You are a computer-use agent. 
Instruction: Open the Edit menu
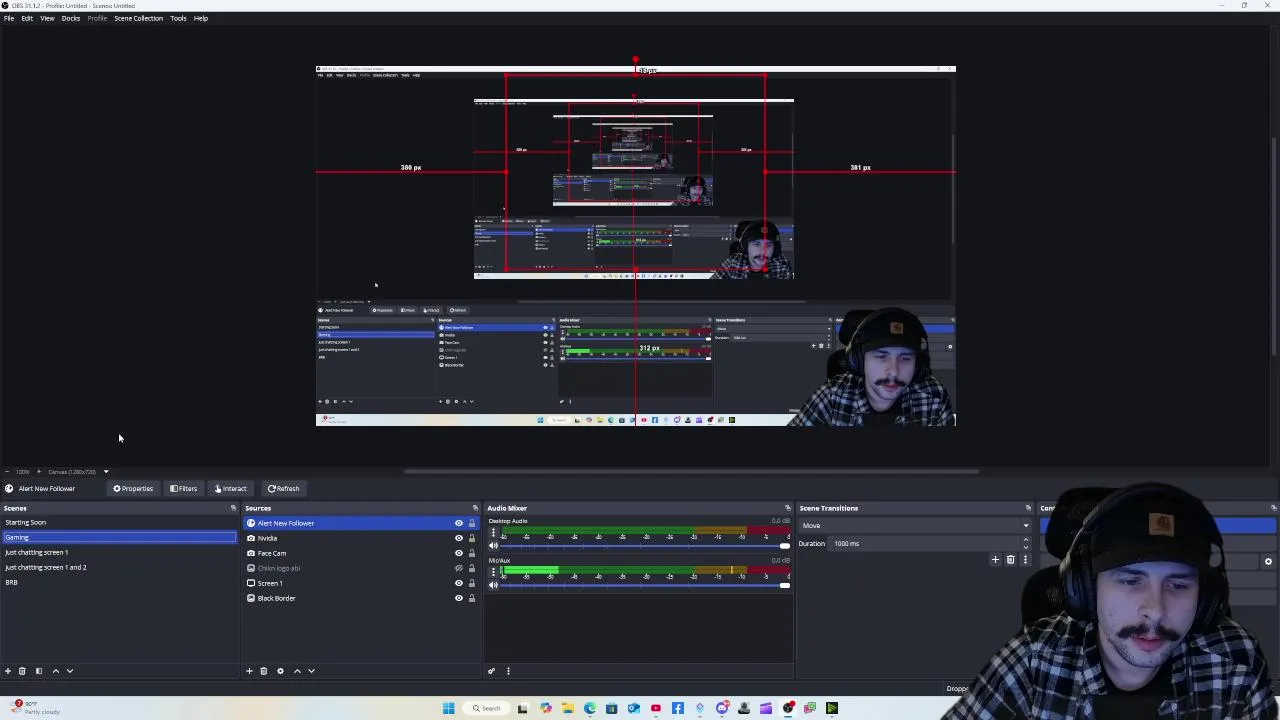click(27, 18)
